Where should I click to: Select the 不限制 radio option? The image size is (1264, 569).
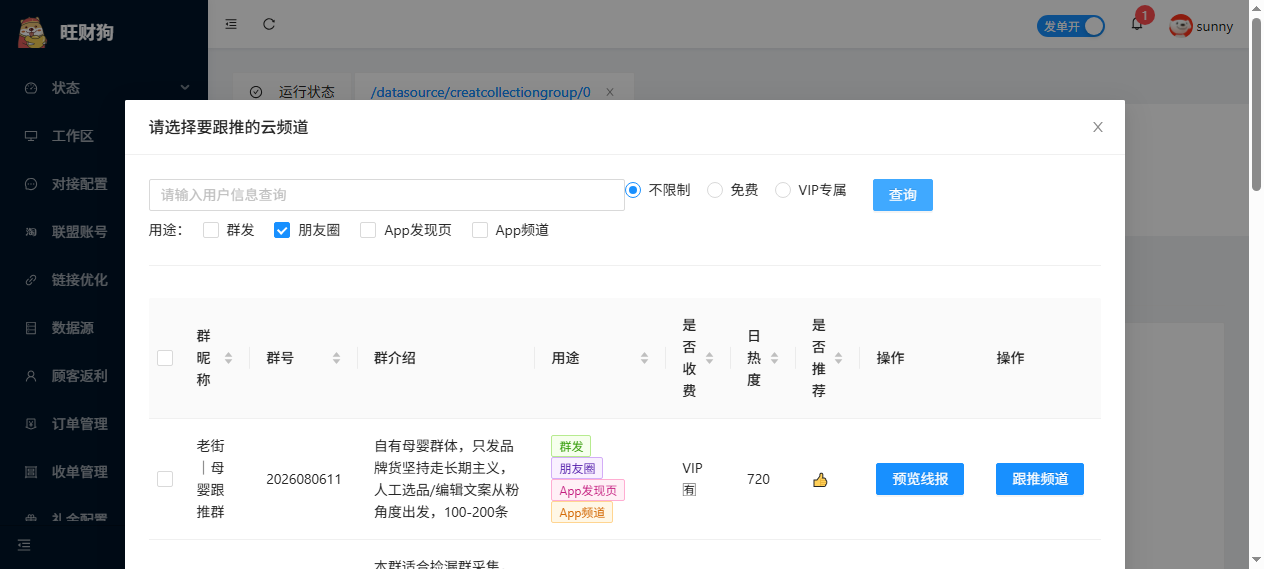(633, 190)
